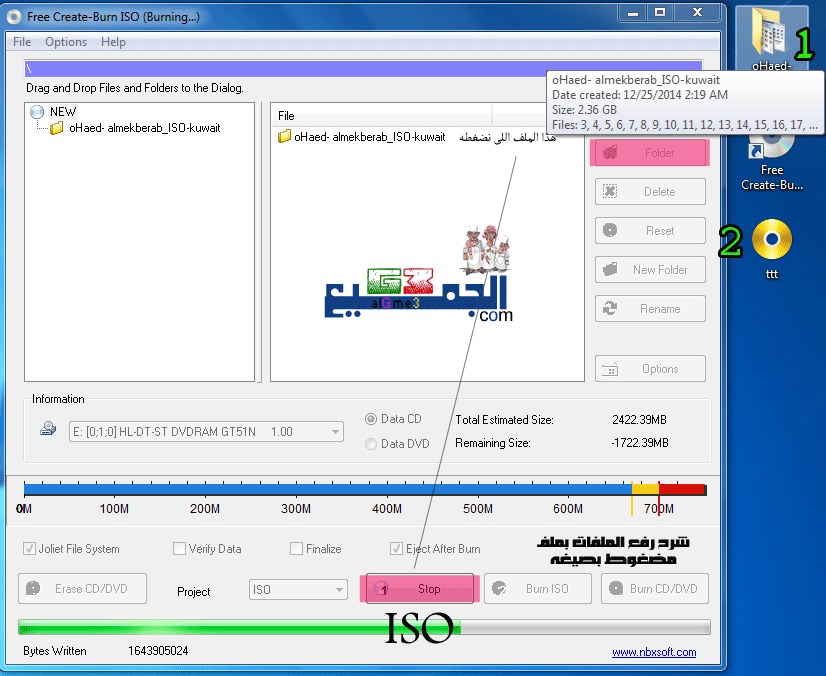Click the 2422.39MB total size value

click(639, 420)
